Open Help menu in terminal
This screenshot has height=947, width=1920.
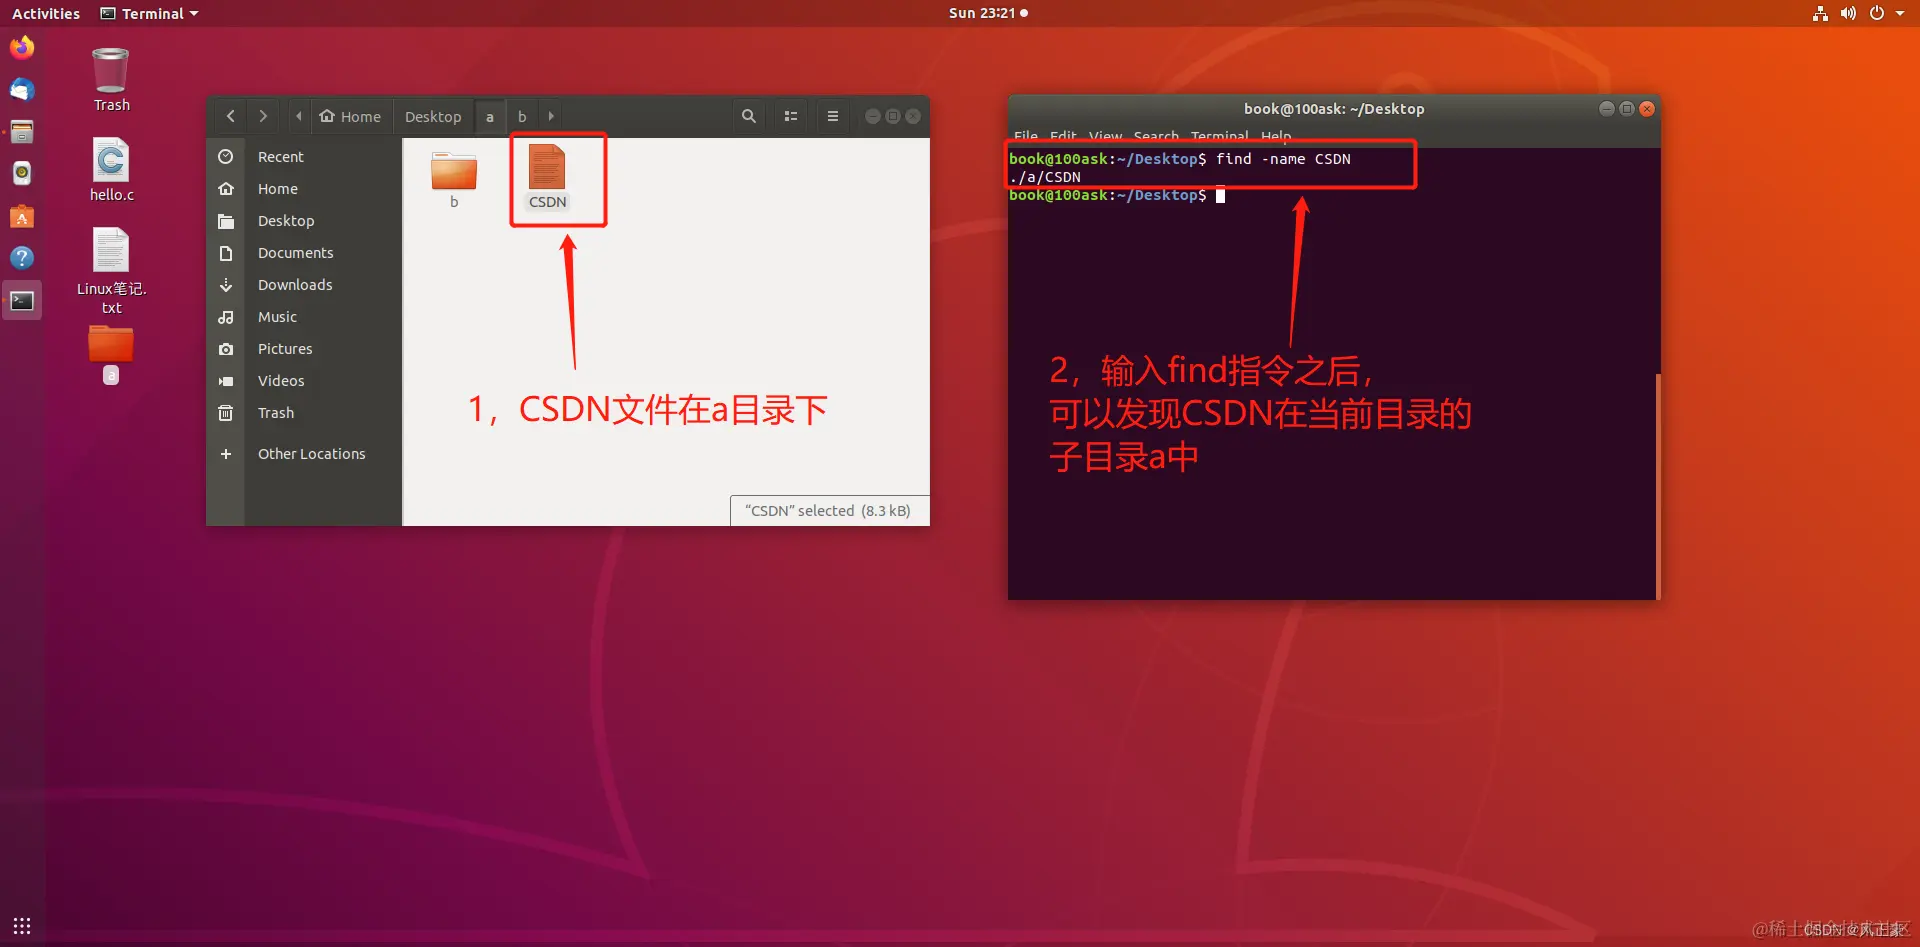(1276, 136)
